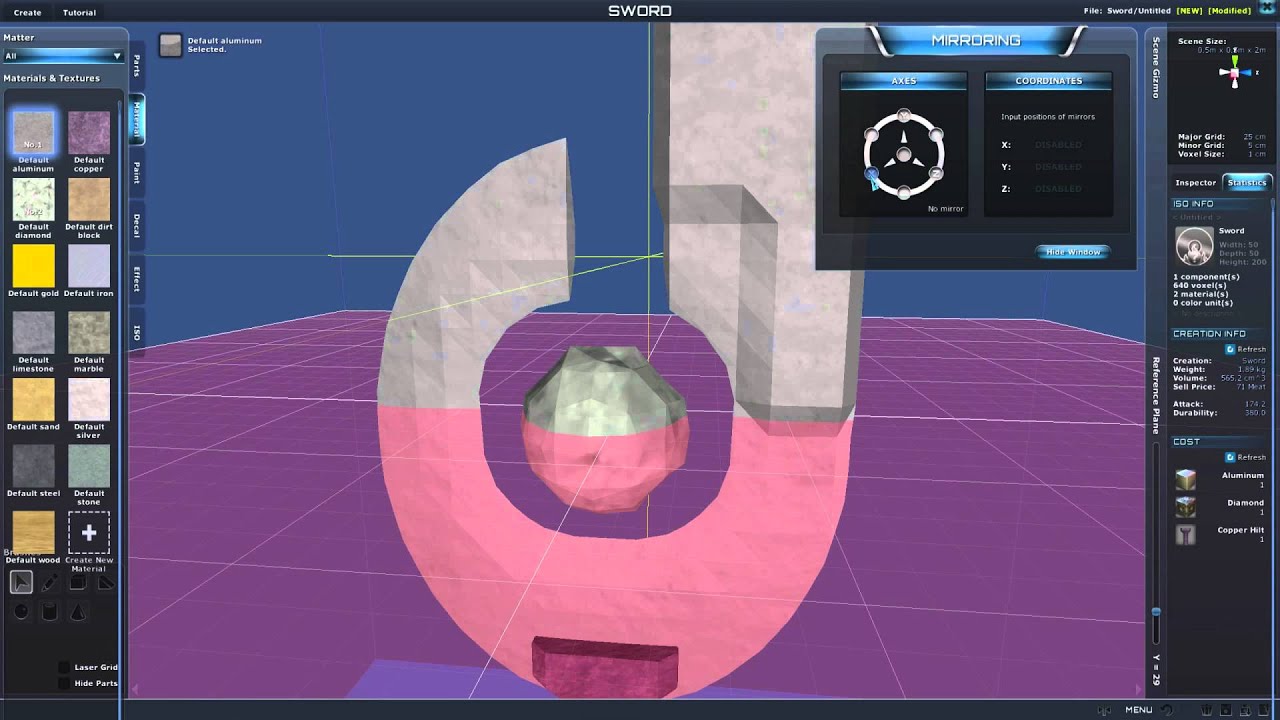Toggle Refresh checkbox under Creation Info
Image resolution: width=1280 pixels, height=720 pixels.
(1230, 349)
